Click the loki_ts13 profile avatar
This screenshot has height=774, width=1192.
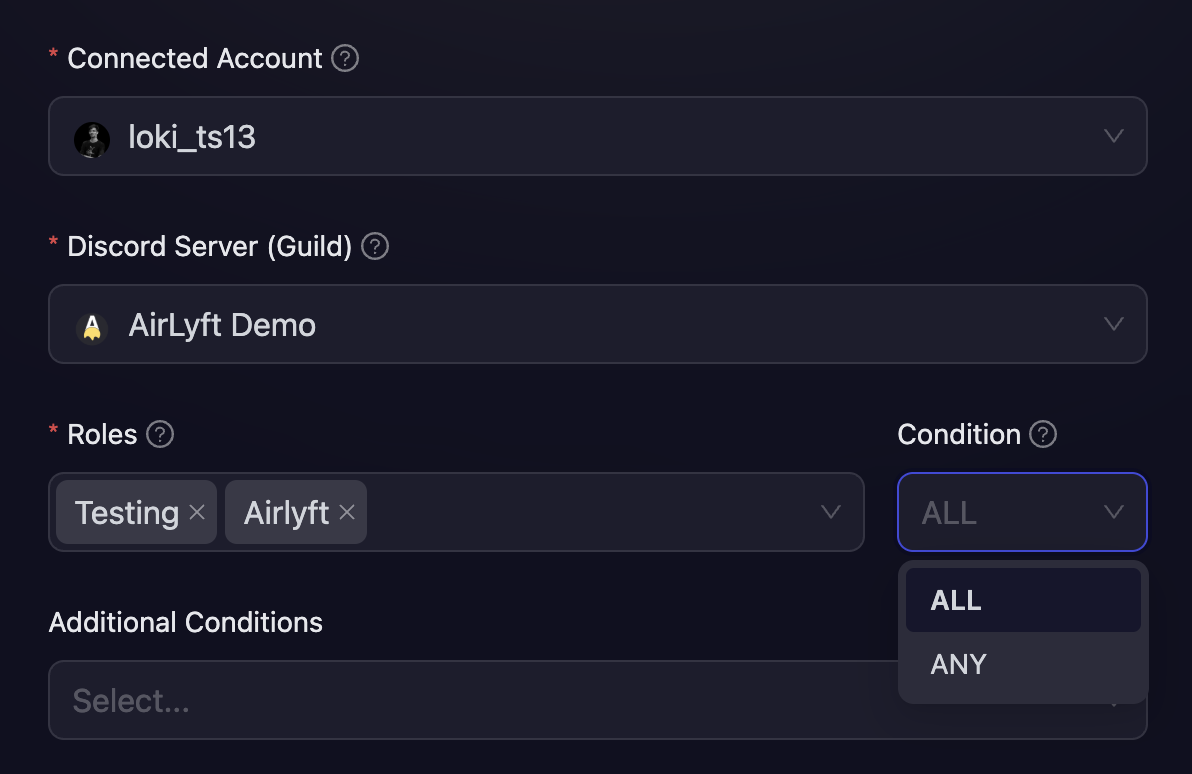[91, 136]
